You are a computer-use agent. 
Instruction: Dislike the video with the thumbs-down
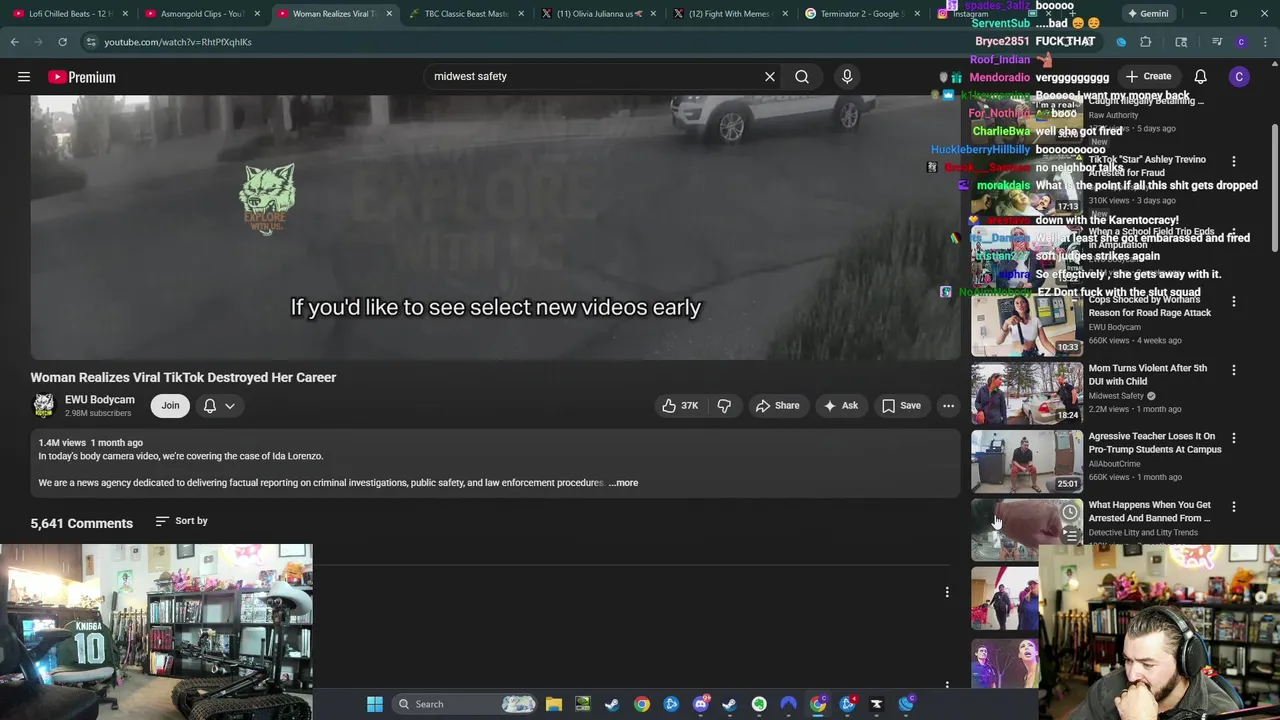coord(724,405)
